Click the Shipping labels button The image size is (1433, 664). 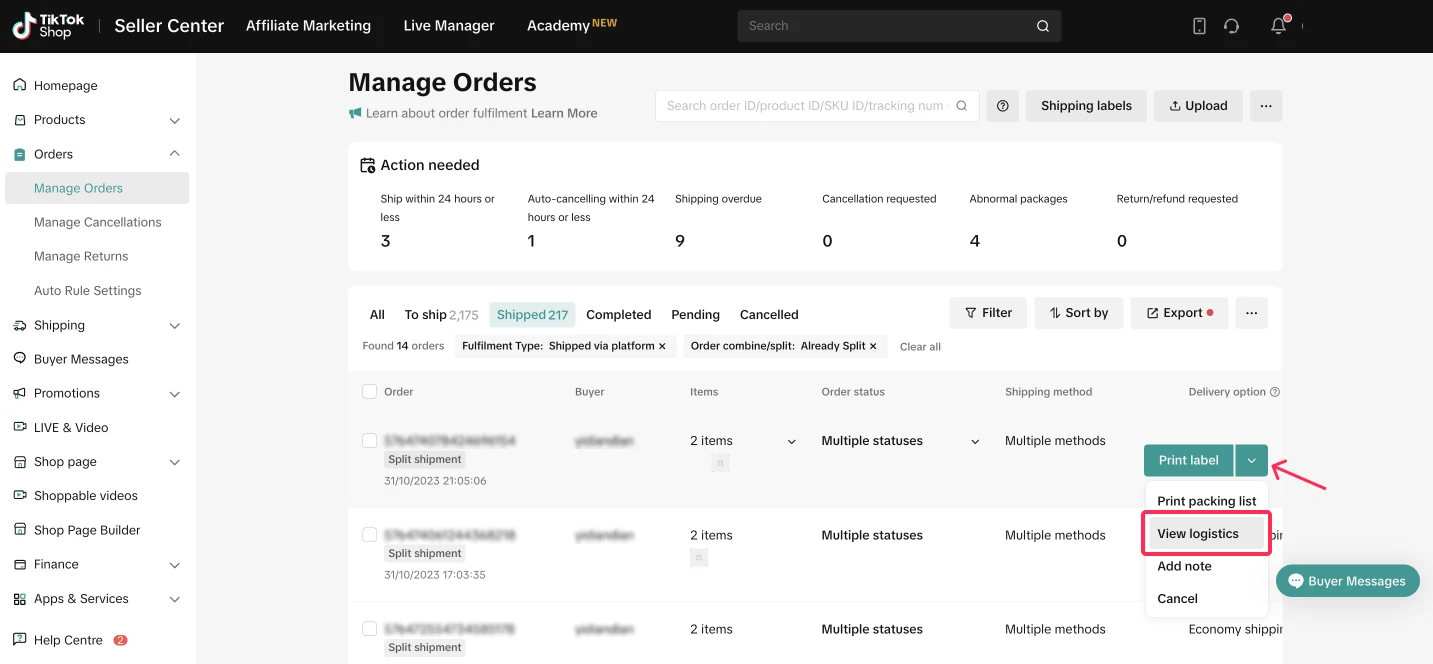coord(1086,106)
